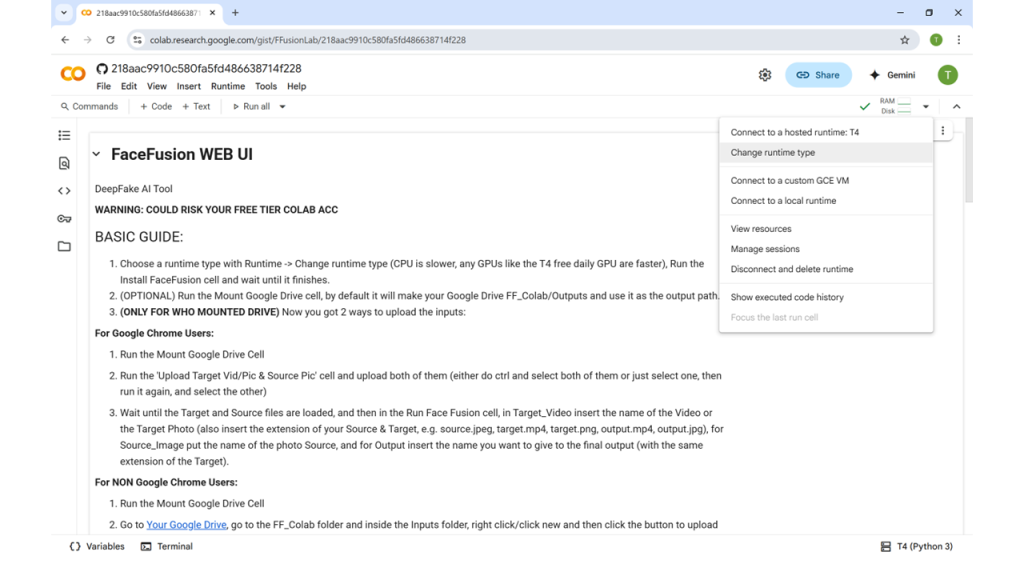This screenshot has width=1024, height=576.
Task: Reload the page
Action: point(110,40)
